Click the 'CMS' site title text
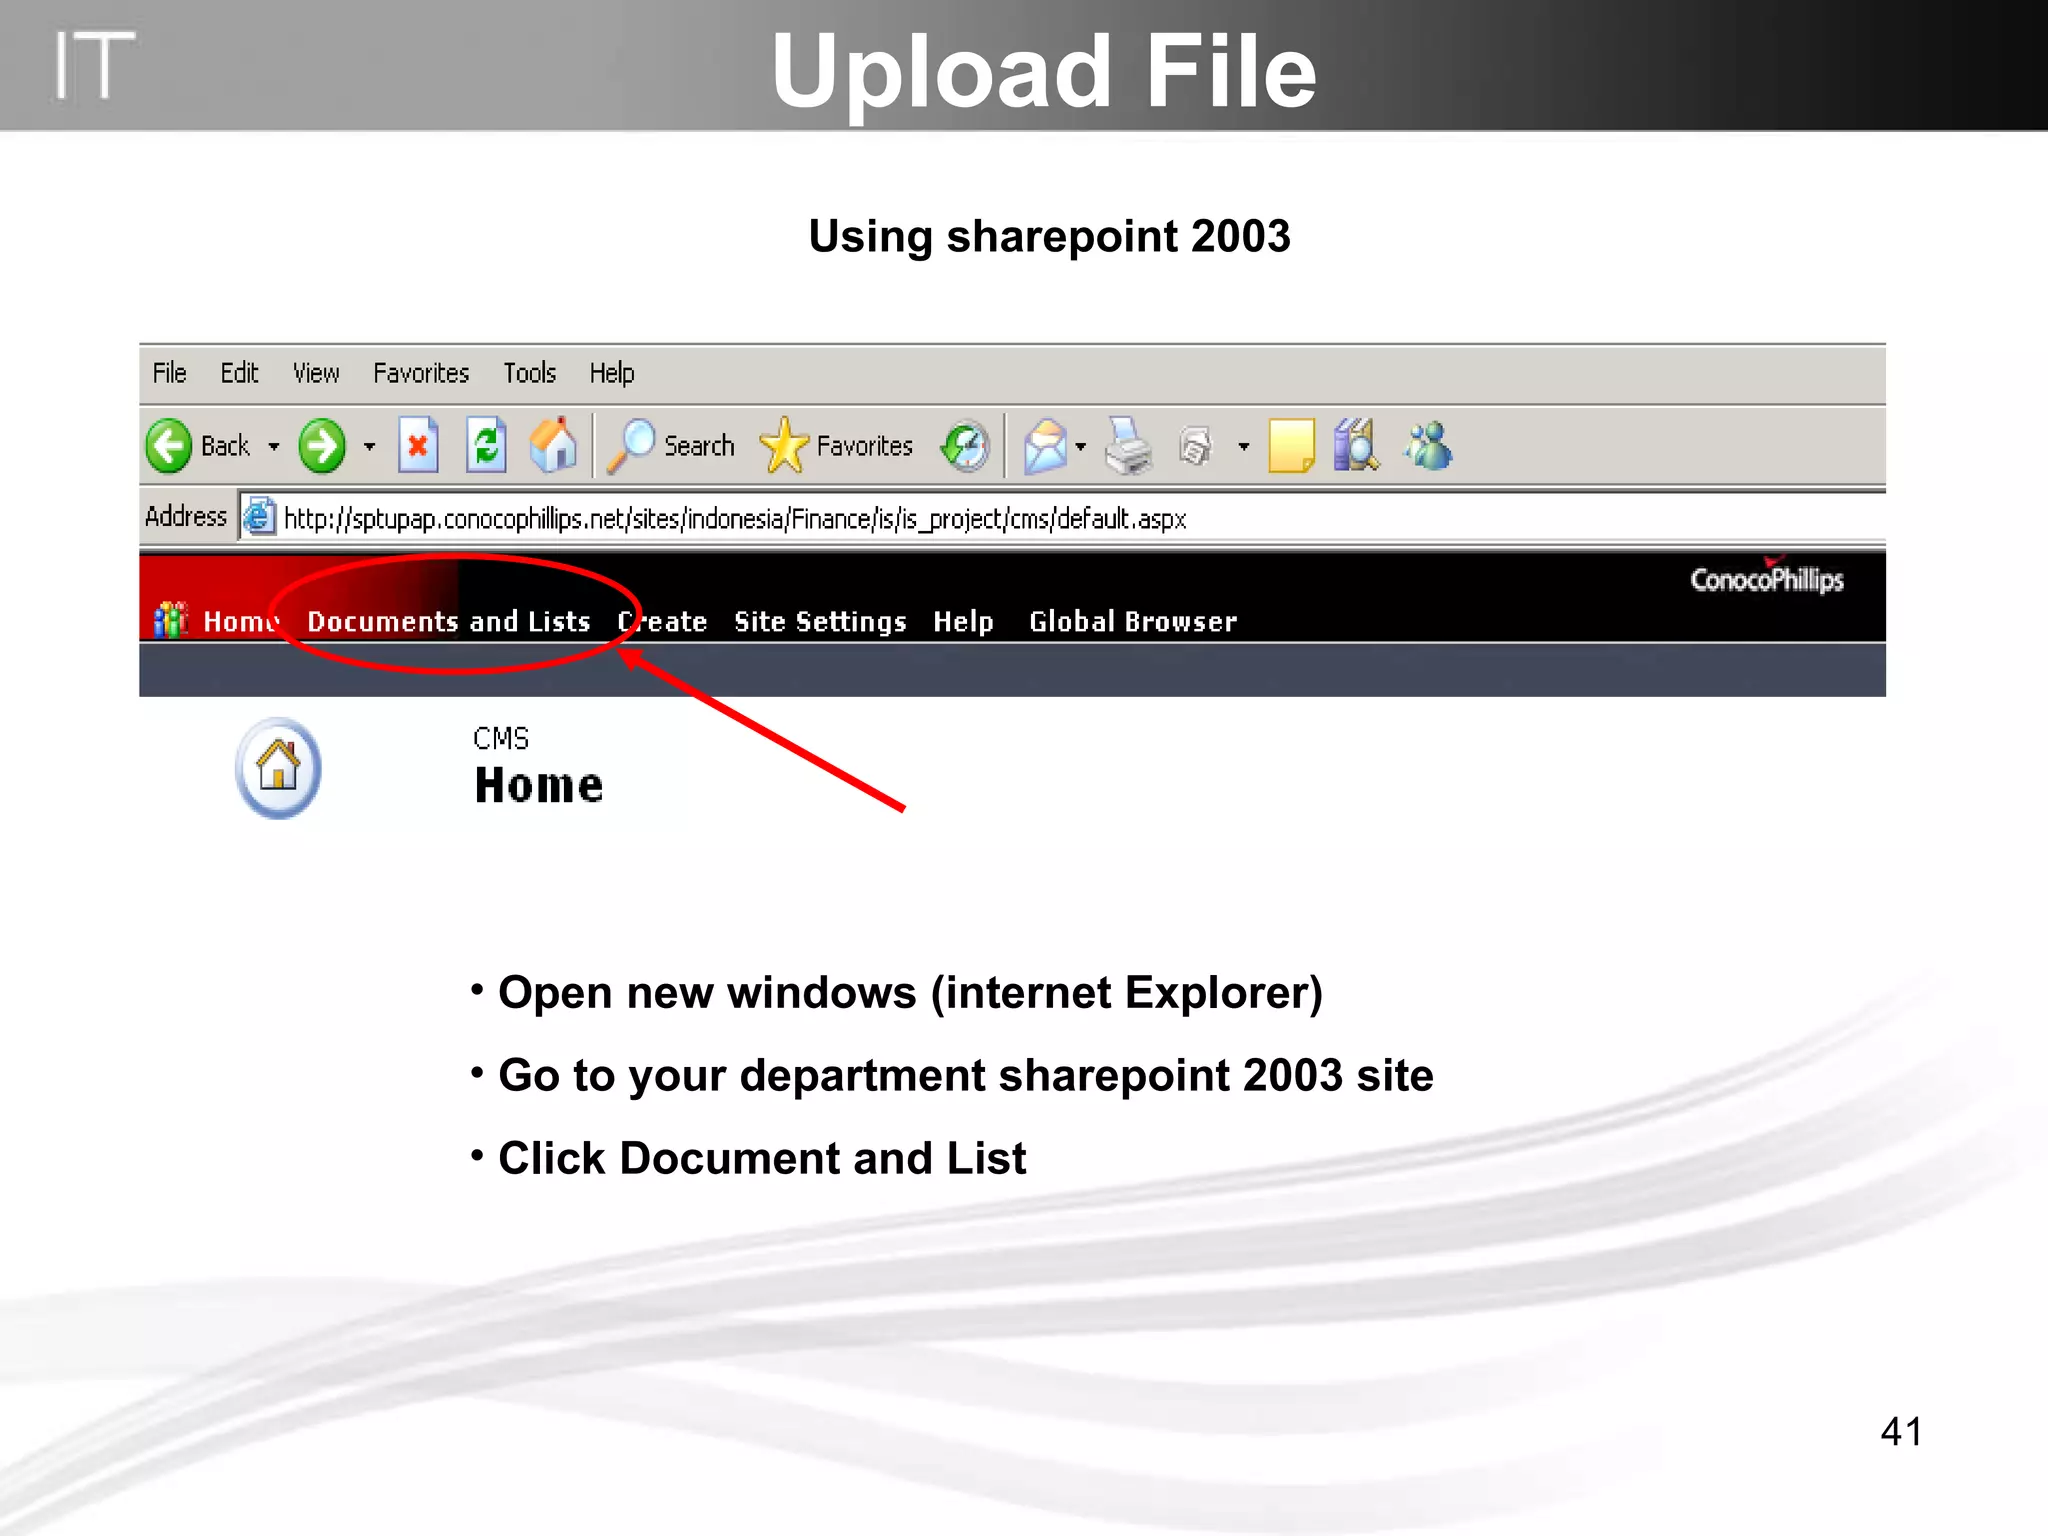This screenshot has height=1536, width=2048. pyautogui.click(x=501, y=739)
